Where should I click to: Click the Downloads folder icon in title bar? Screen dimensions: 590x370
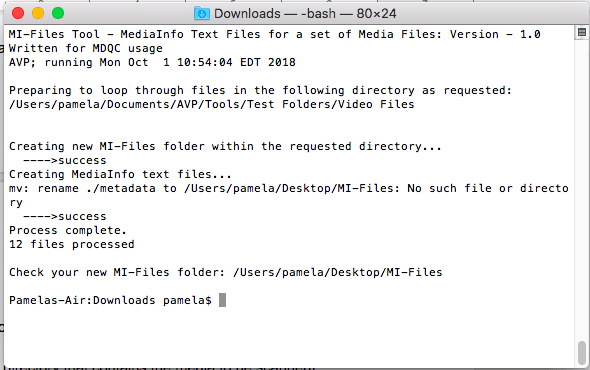(x=202, y=14)
